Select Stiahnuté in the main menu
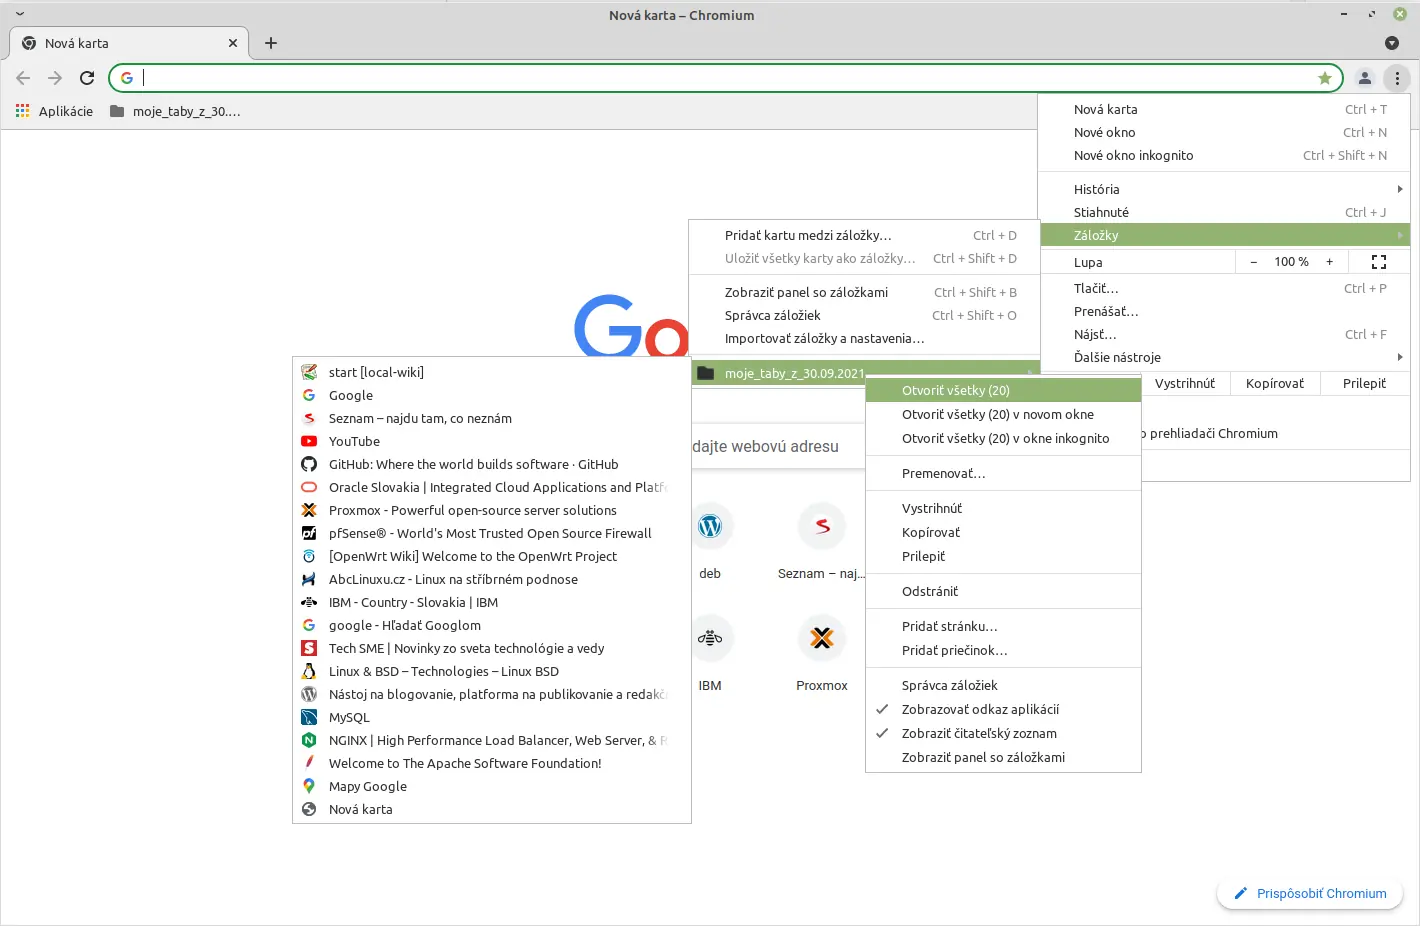The width and height of the screenshot is (1420, 926). (1225, 212)
